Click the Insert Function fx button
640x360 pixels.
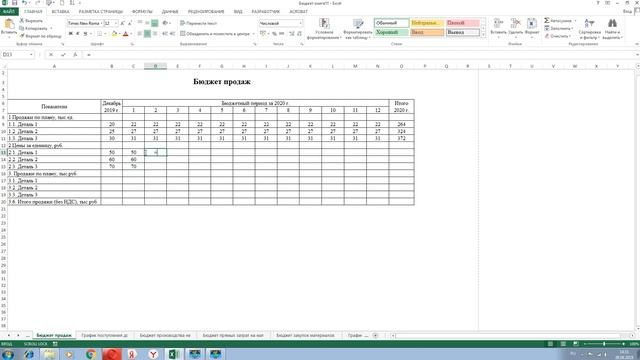75,54
